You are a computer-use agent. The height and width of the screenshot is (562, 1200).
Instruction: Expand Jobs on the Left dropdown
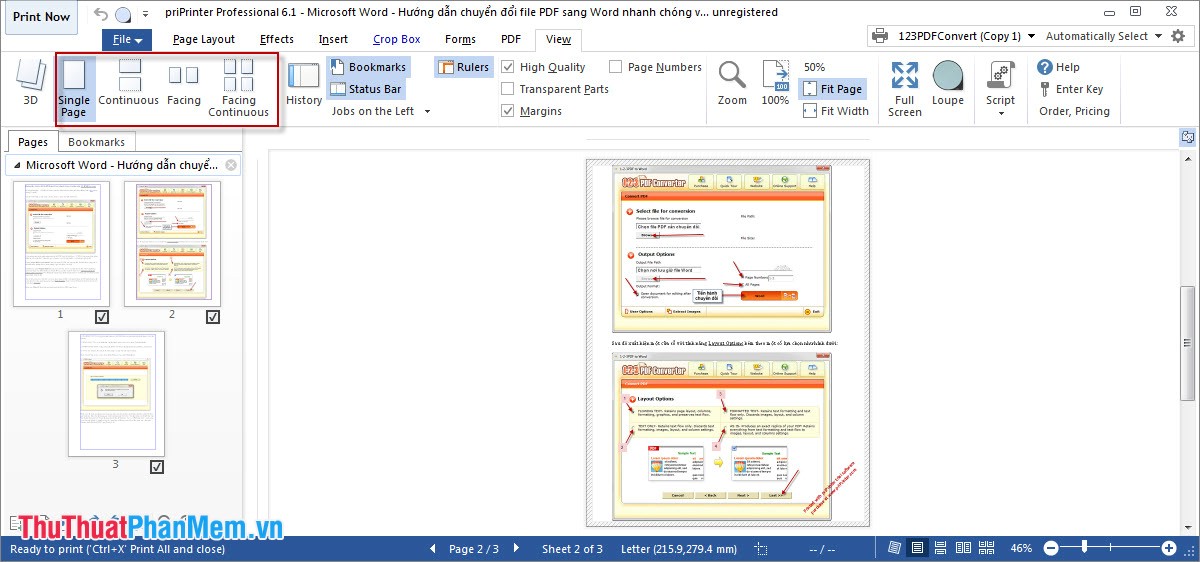(x=381, y=111)
